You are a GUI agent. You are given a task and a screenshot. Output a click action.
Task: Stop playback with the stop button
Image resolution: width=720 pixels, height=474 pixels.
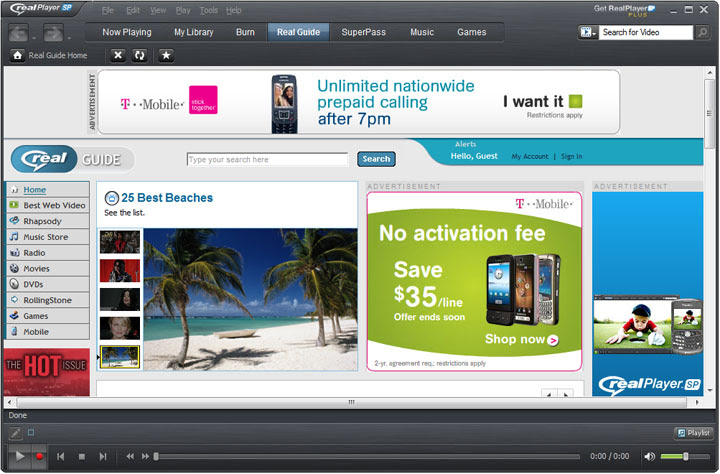(x=82, y=457)
